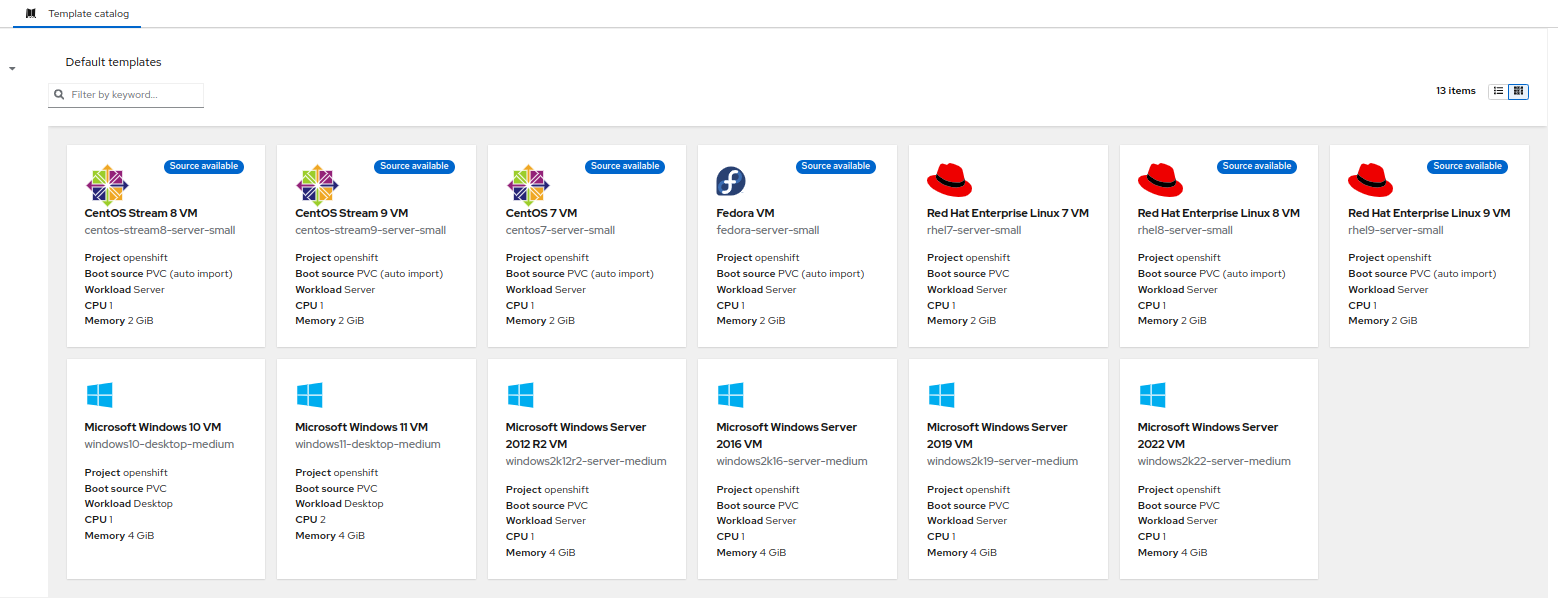This screenshot has height=611, width=1558.
Task: Click the Template catalog book icon
Action: coord(31,14)
